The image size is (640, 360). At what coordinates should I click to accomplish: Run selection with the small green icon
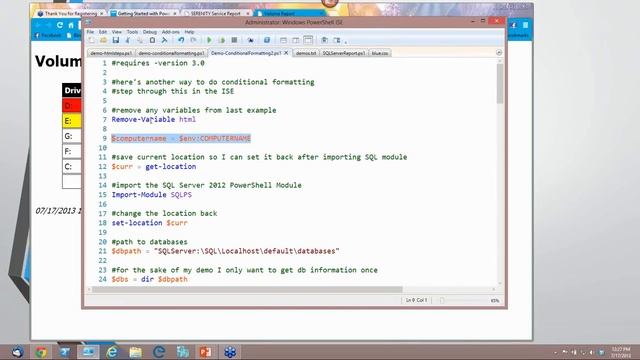point(222,40)
